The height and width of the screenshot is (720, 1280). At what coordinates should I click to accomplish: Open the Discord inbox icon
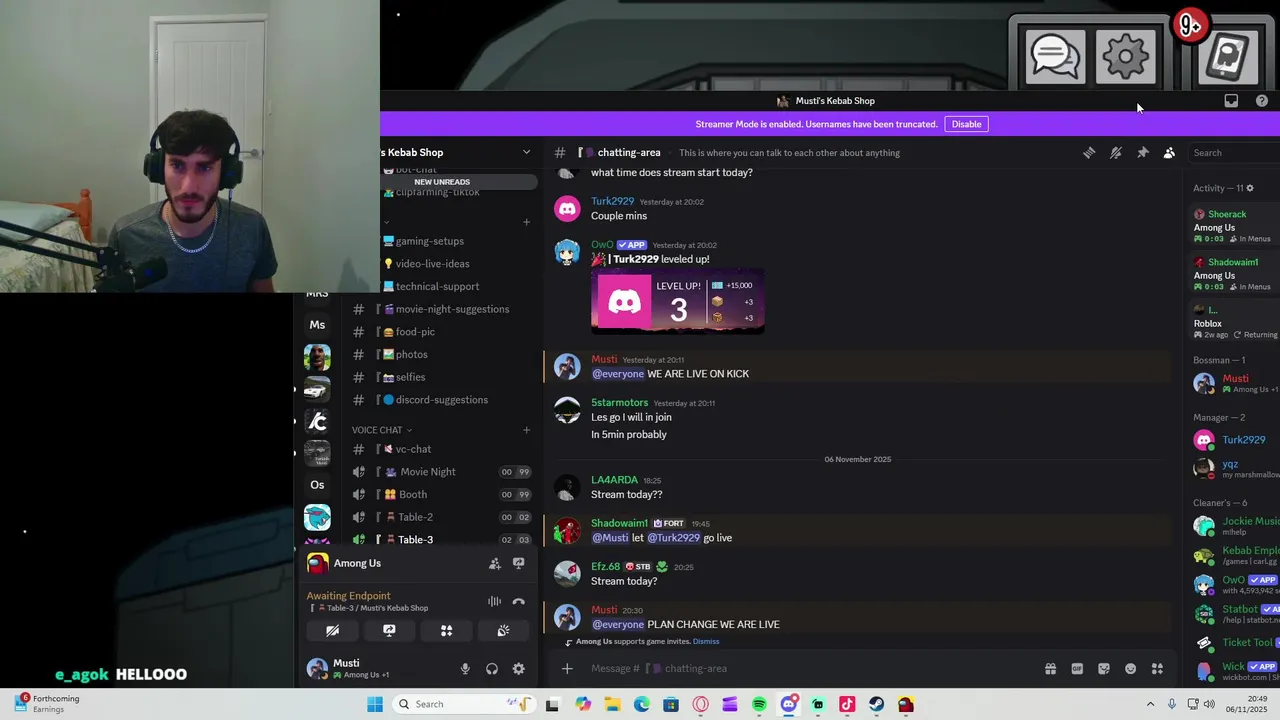1231,101
